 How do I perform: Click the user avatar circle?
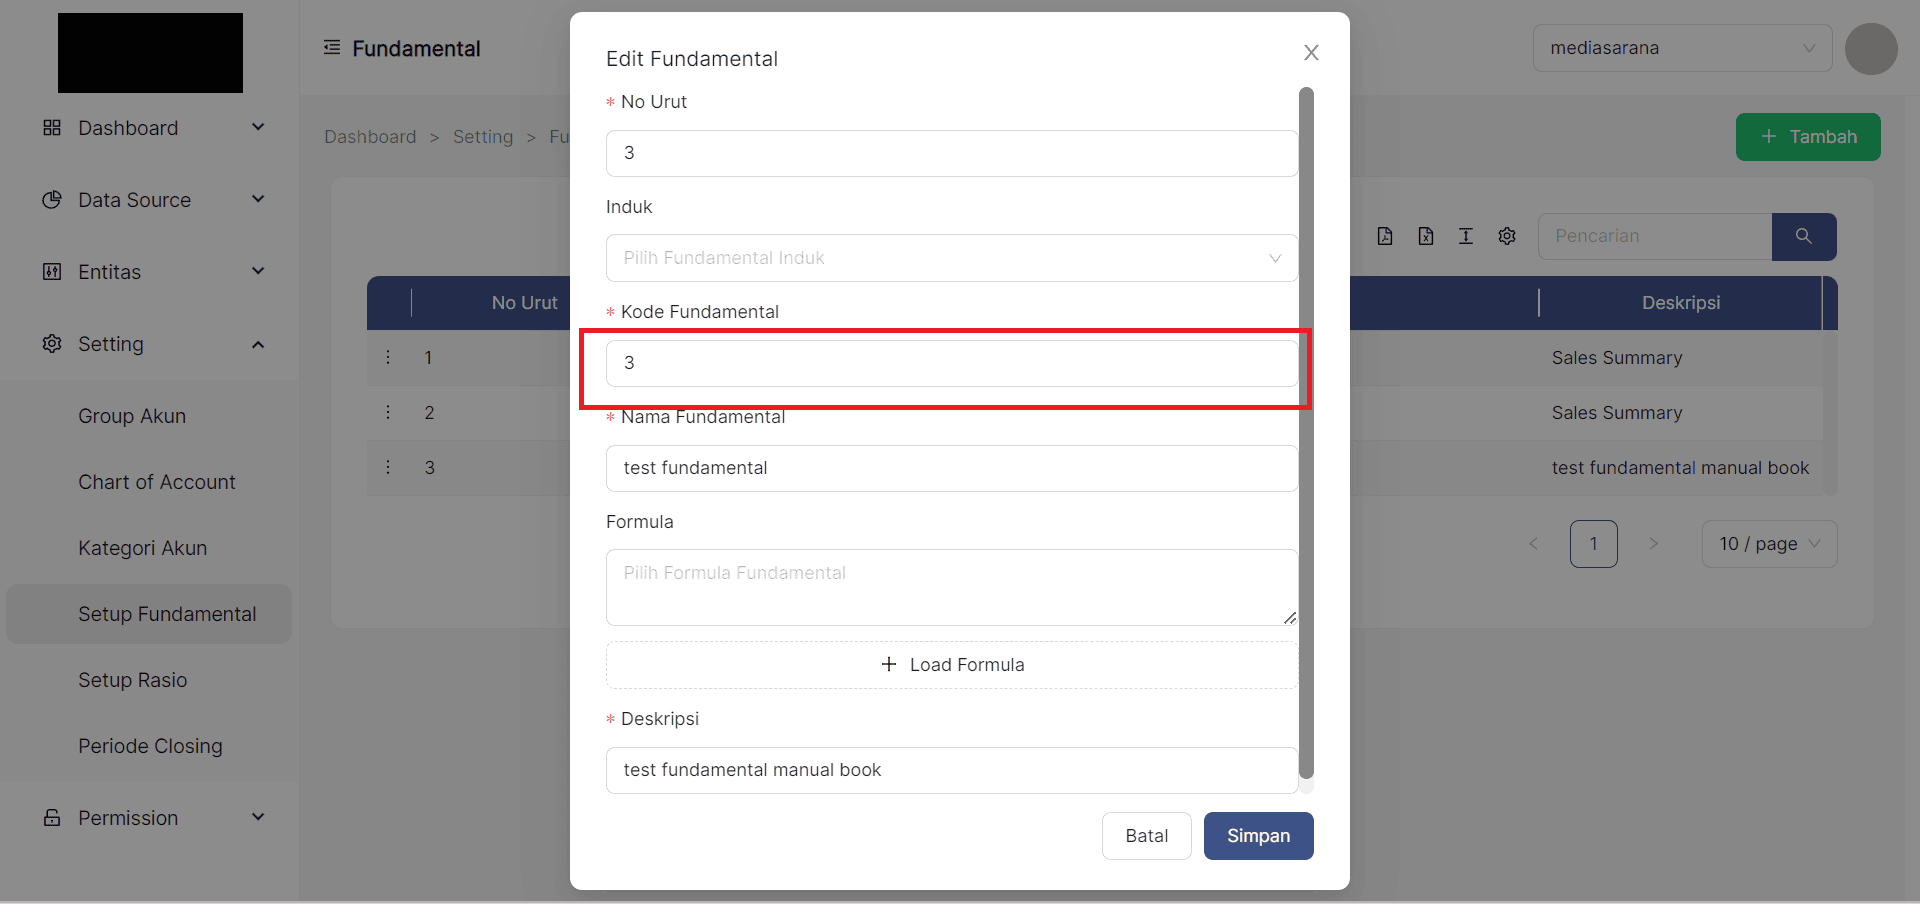click(1871, 49)
